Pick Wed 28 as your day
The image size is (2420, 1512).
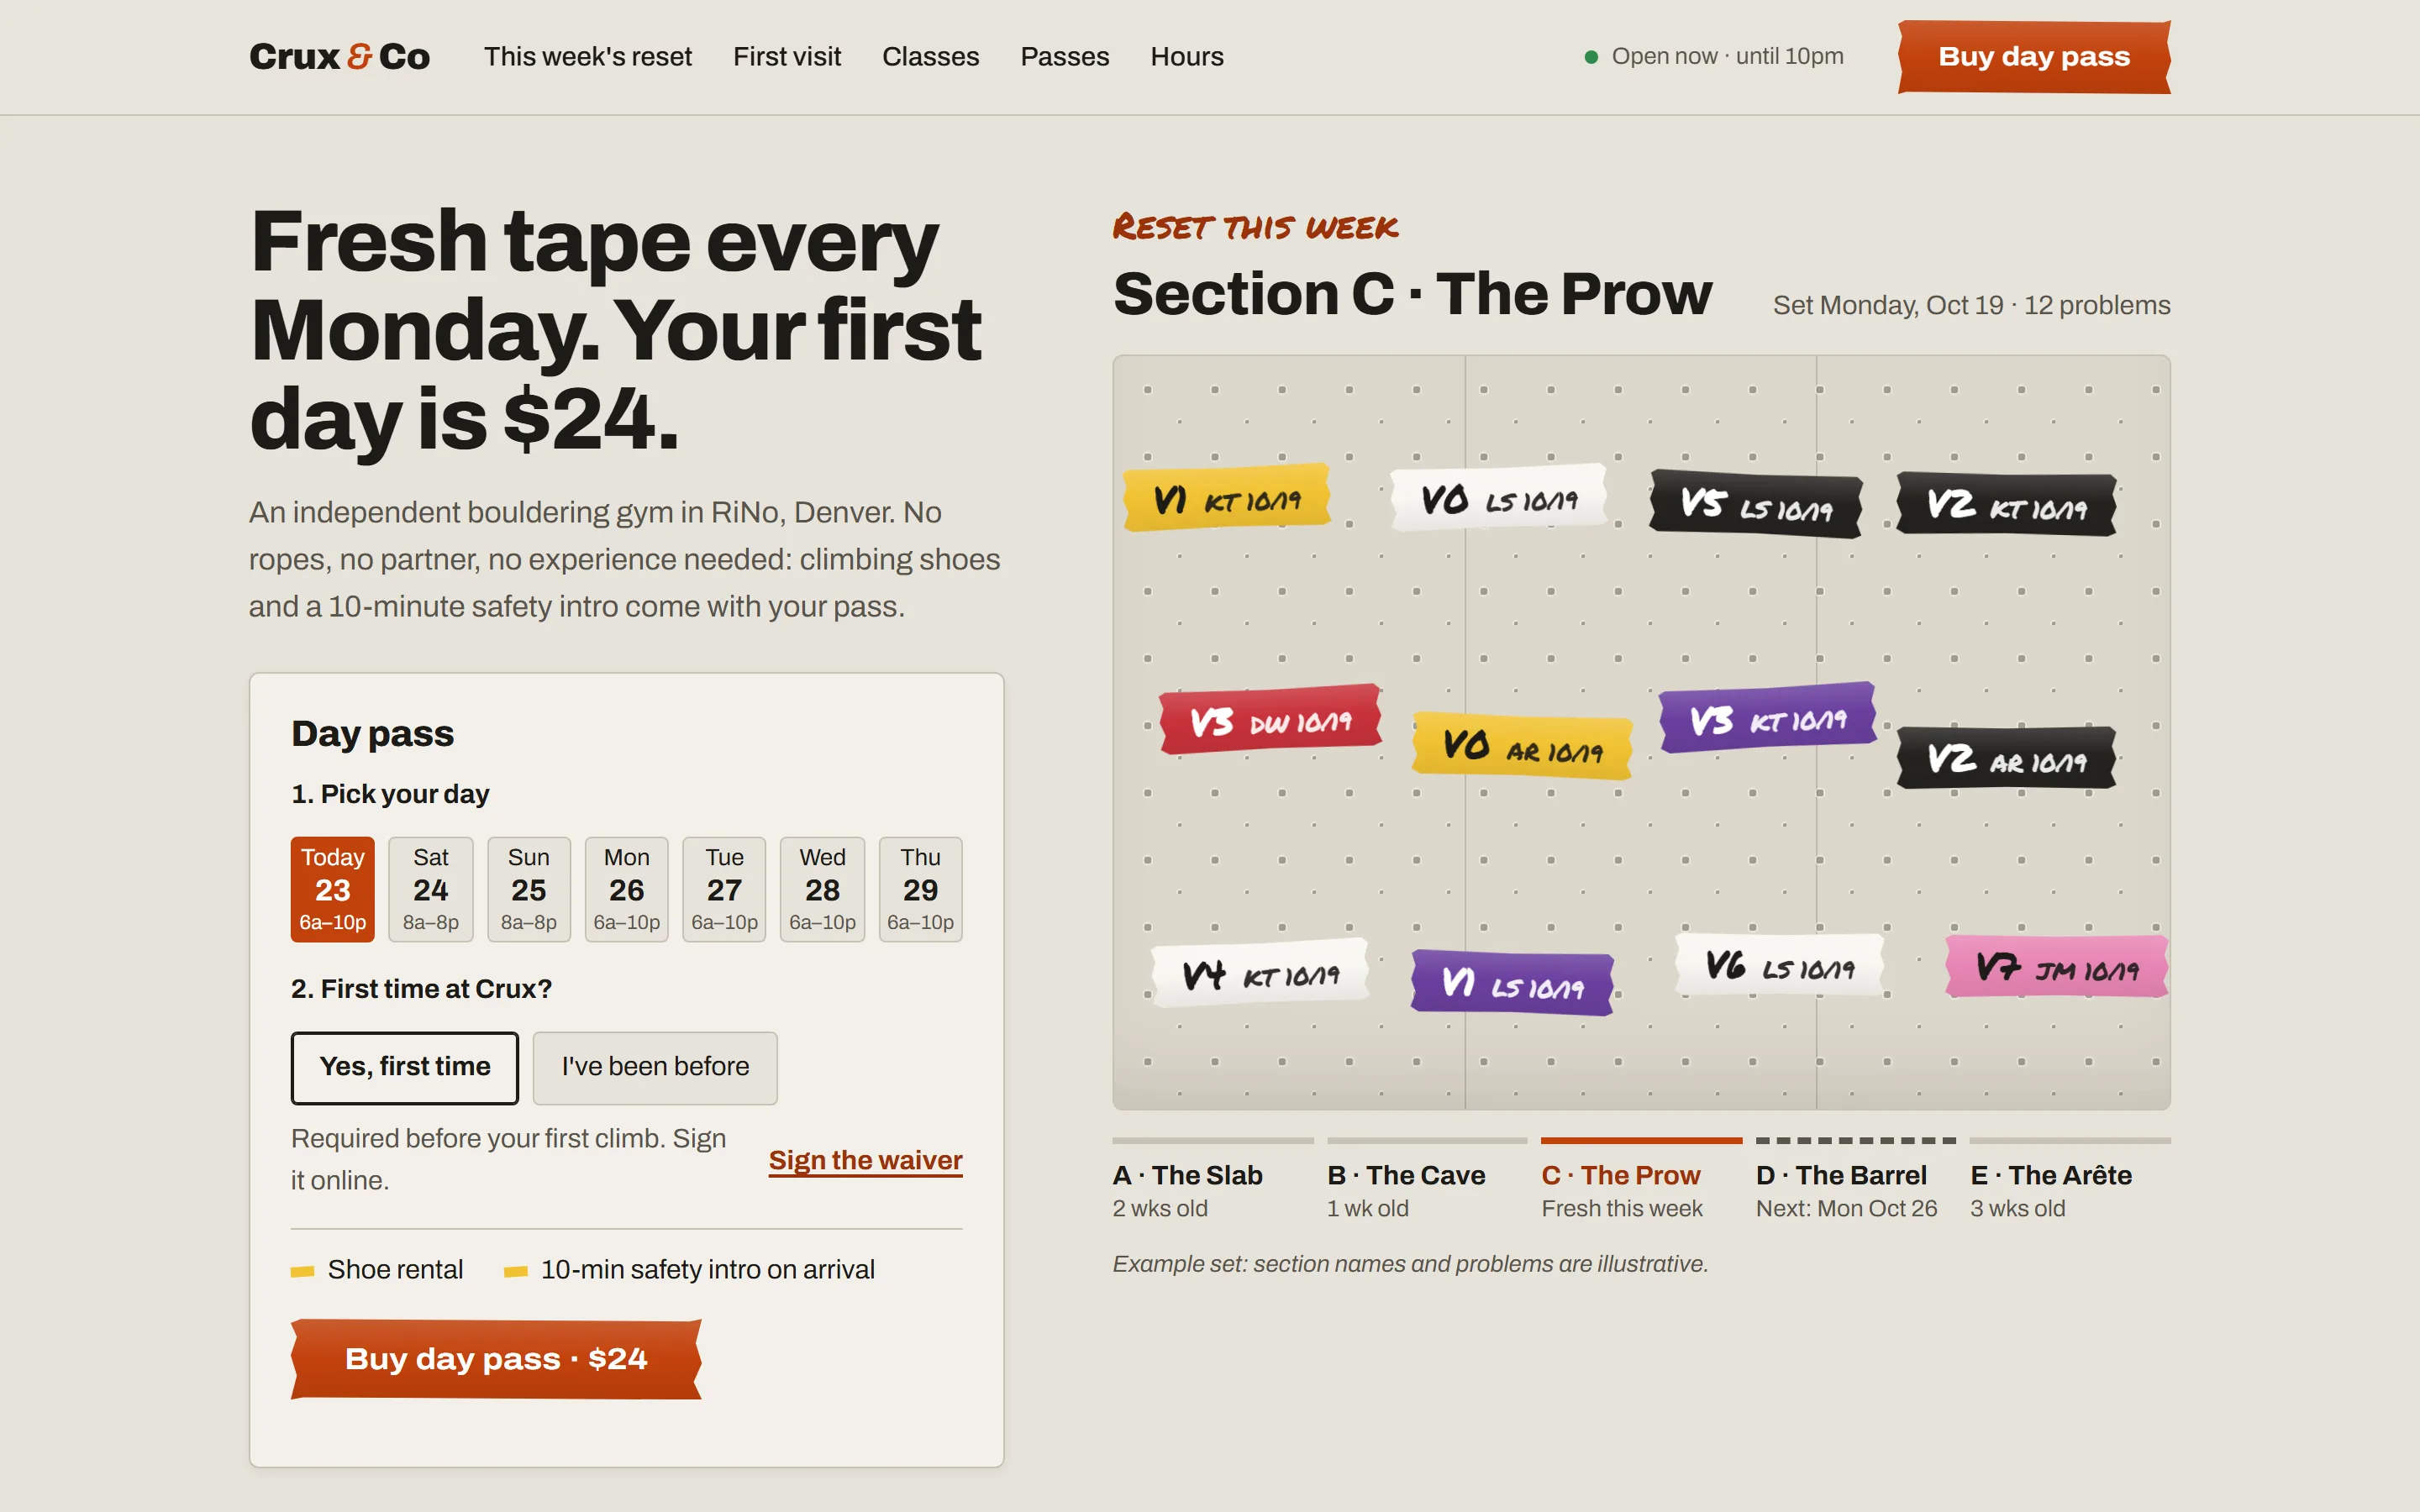tap(822, 889)
